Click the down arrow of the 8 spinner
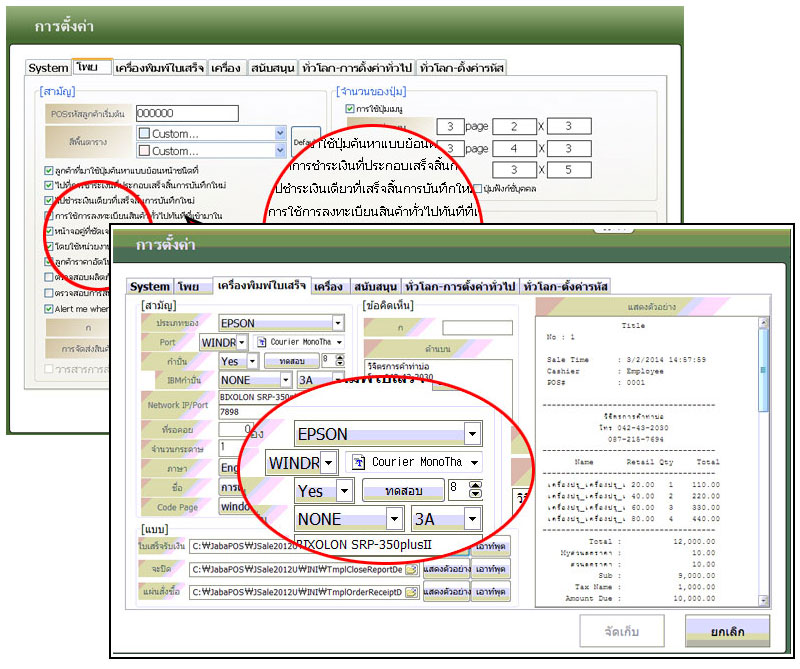800x669 pixels. pos(340,364)
